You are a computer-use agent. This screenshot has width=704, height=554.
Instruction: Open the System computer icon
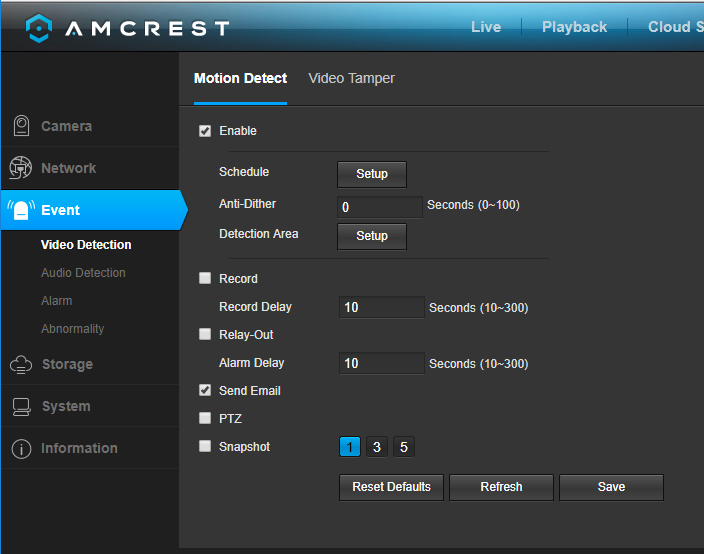pyautogui.click(x=21, y=407)
